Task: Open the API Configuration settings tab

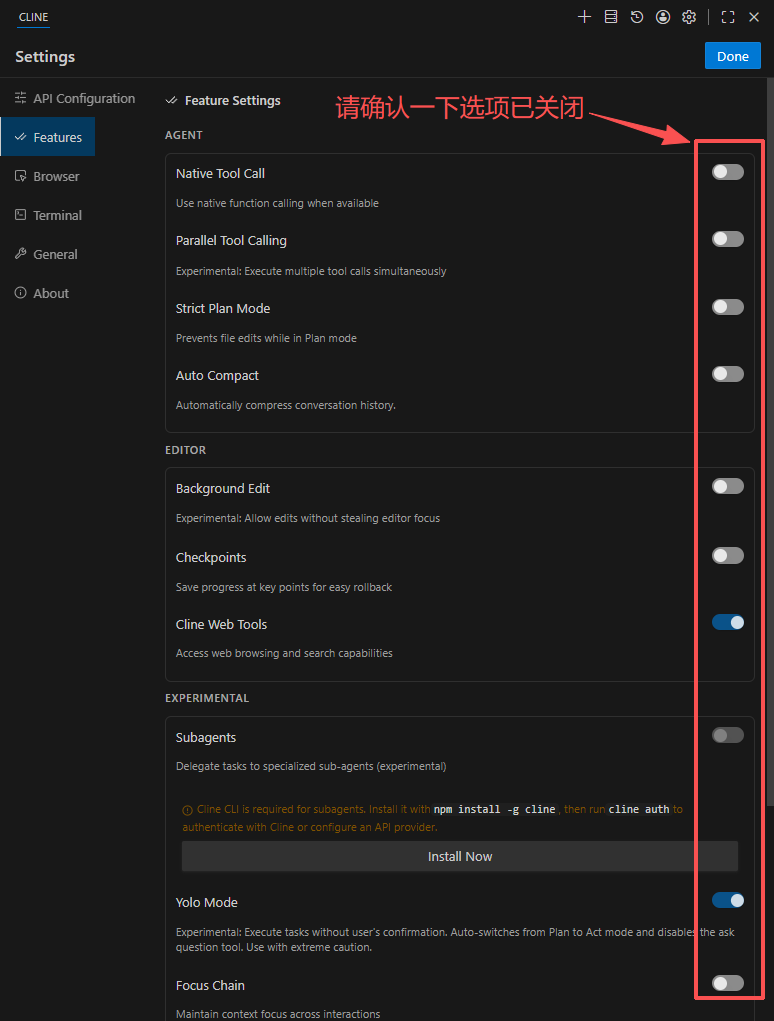Action: [x=75, y=98]
